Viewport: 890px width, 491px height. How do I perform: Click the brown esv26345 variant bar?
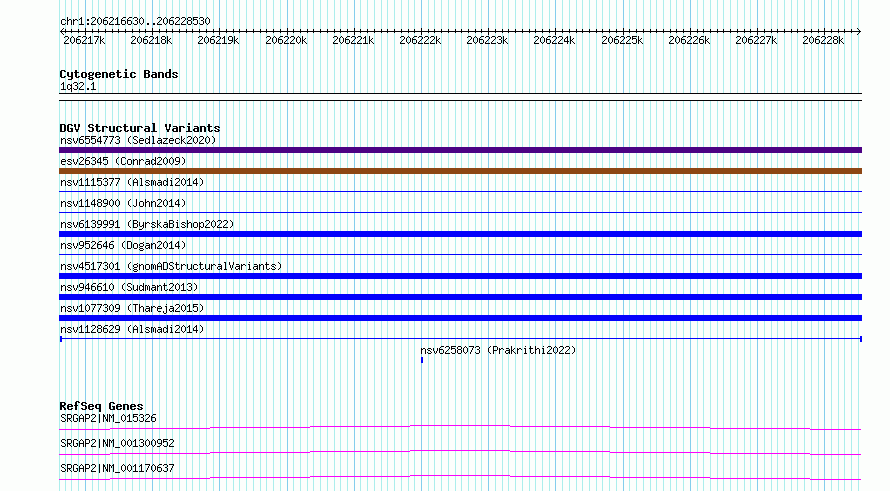click(x=460, y=171)
